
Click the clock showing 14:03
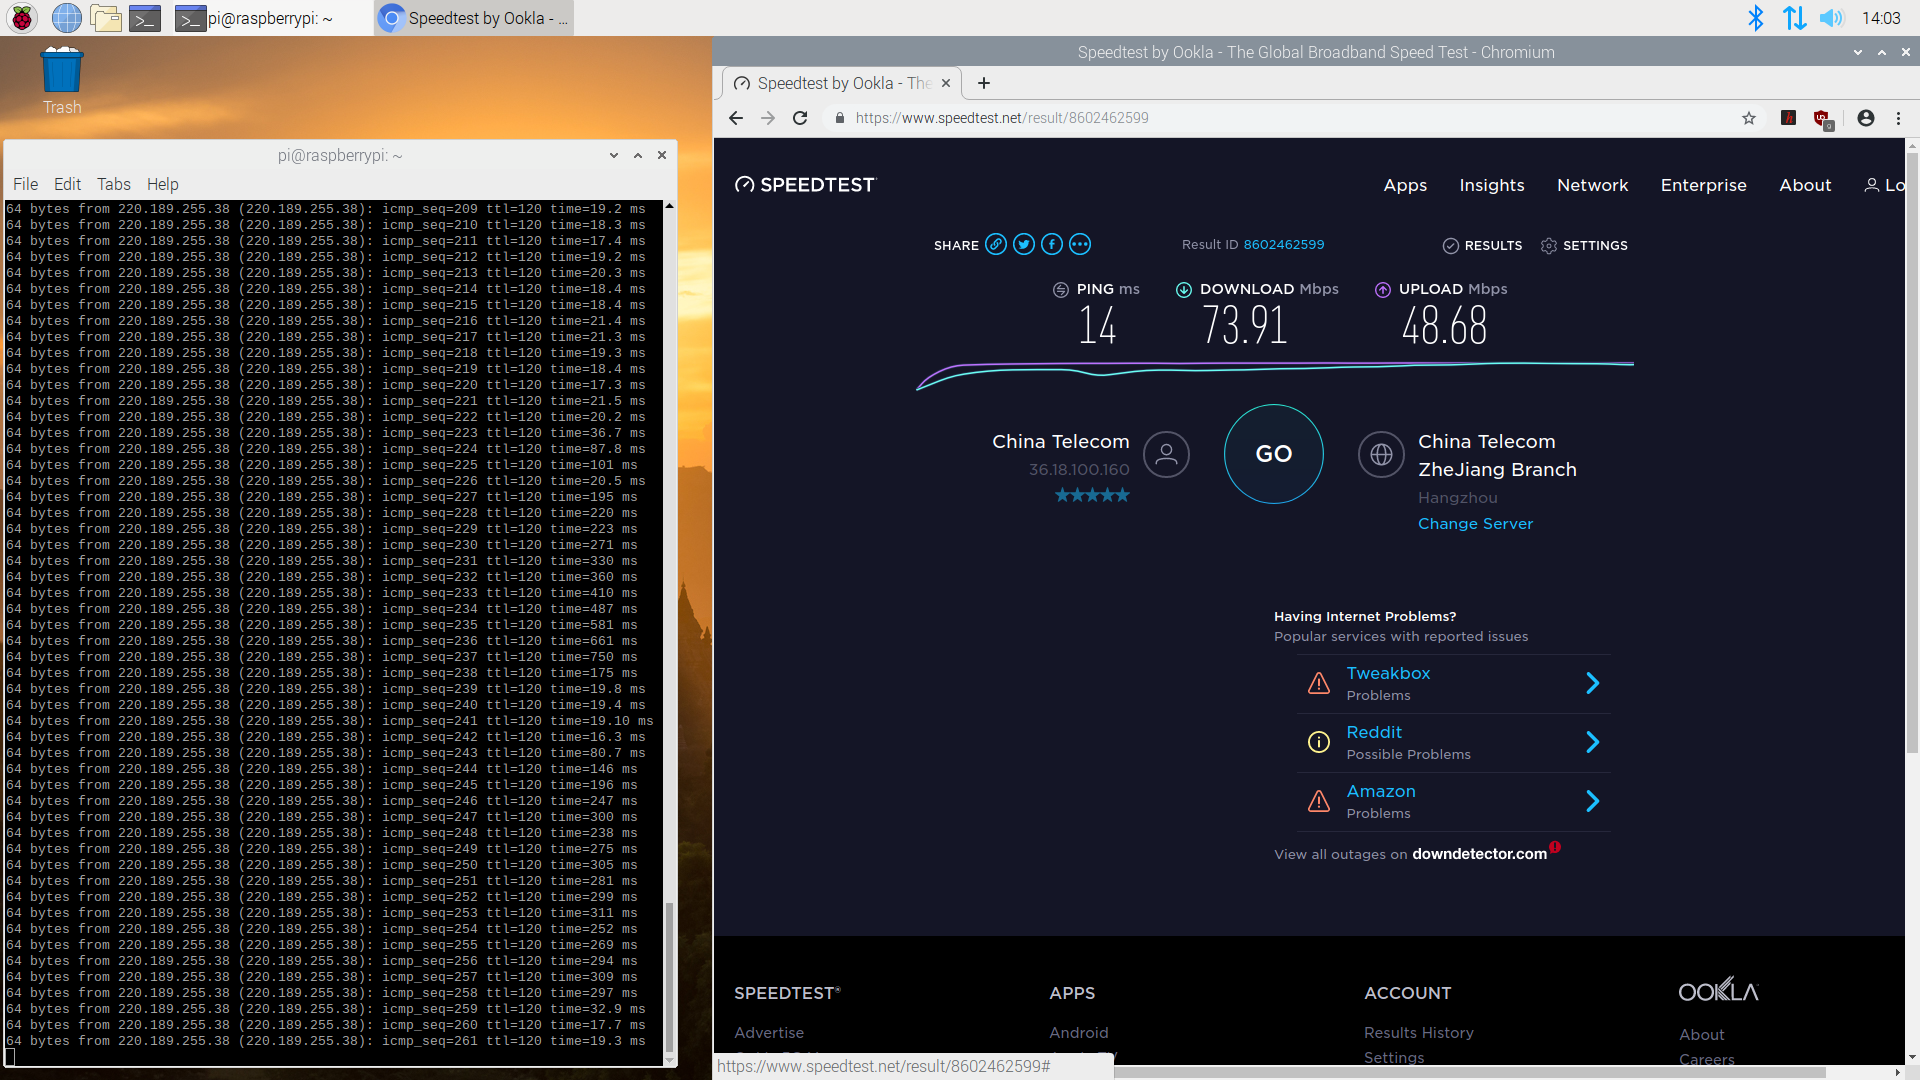tap(1881, 18)
